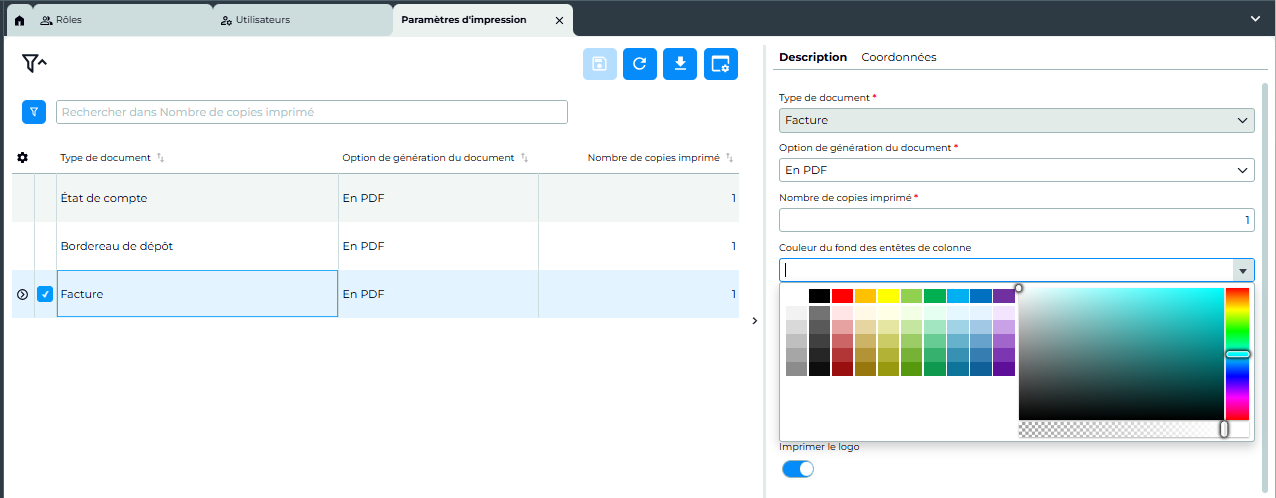Pick the purple swatch in top row
Screen dimensions: 1276x498
coord(1004,296)
